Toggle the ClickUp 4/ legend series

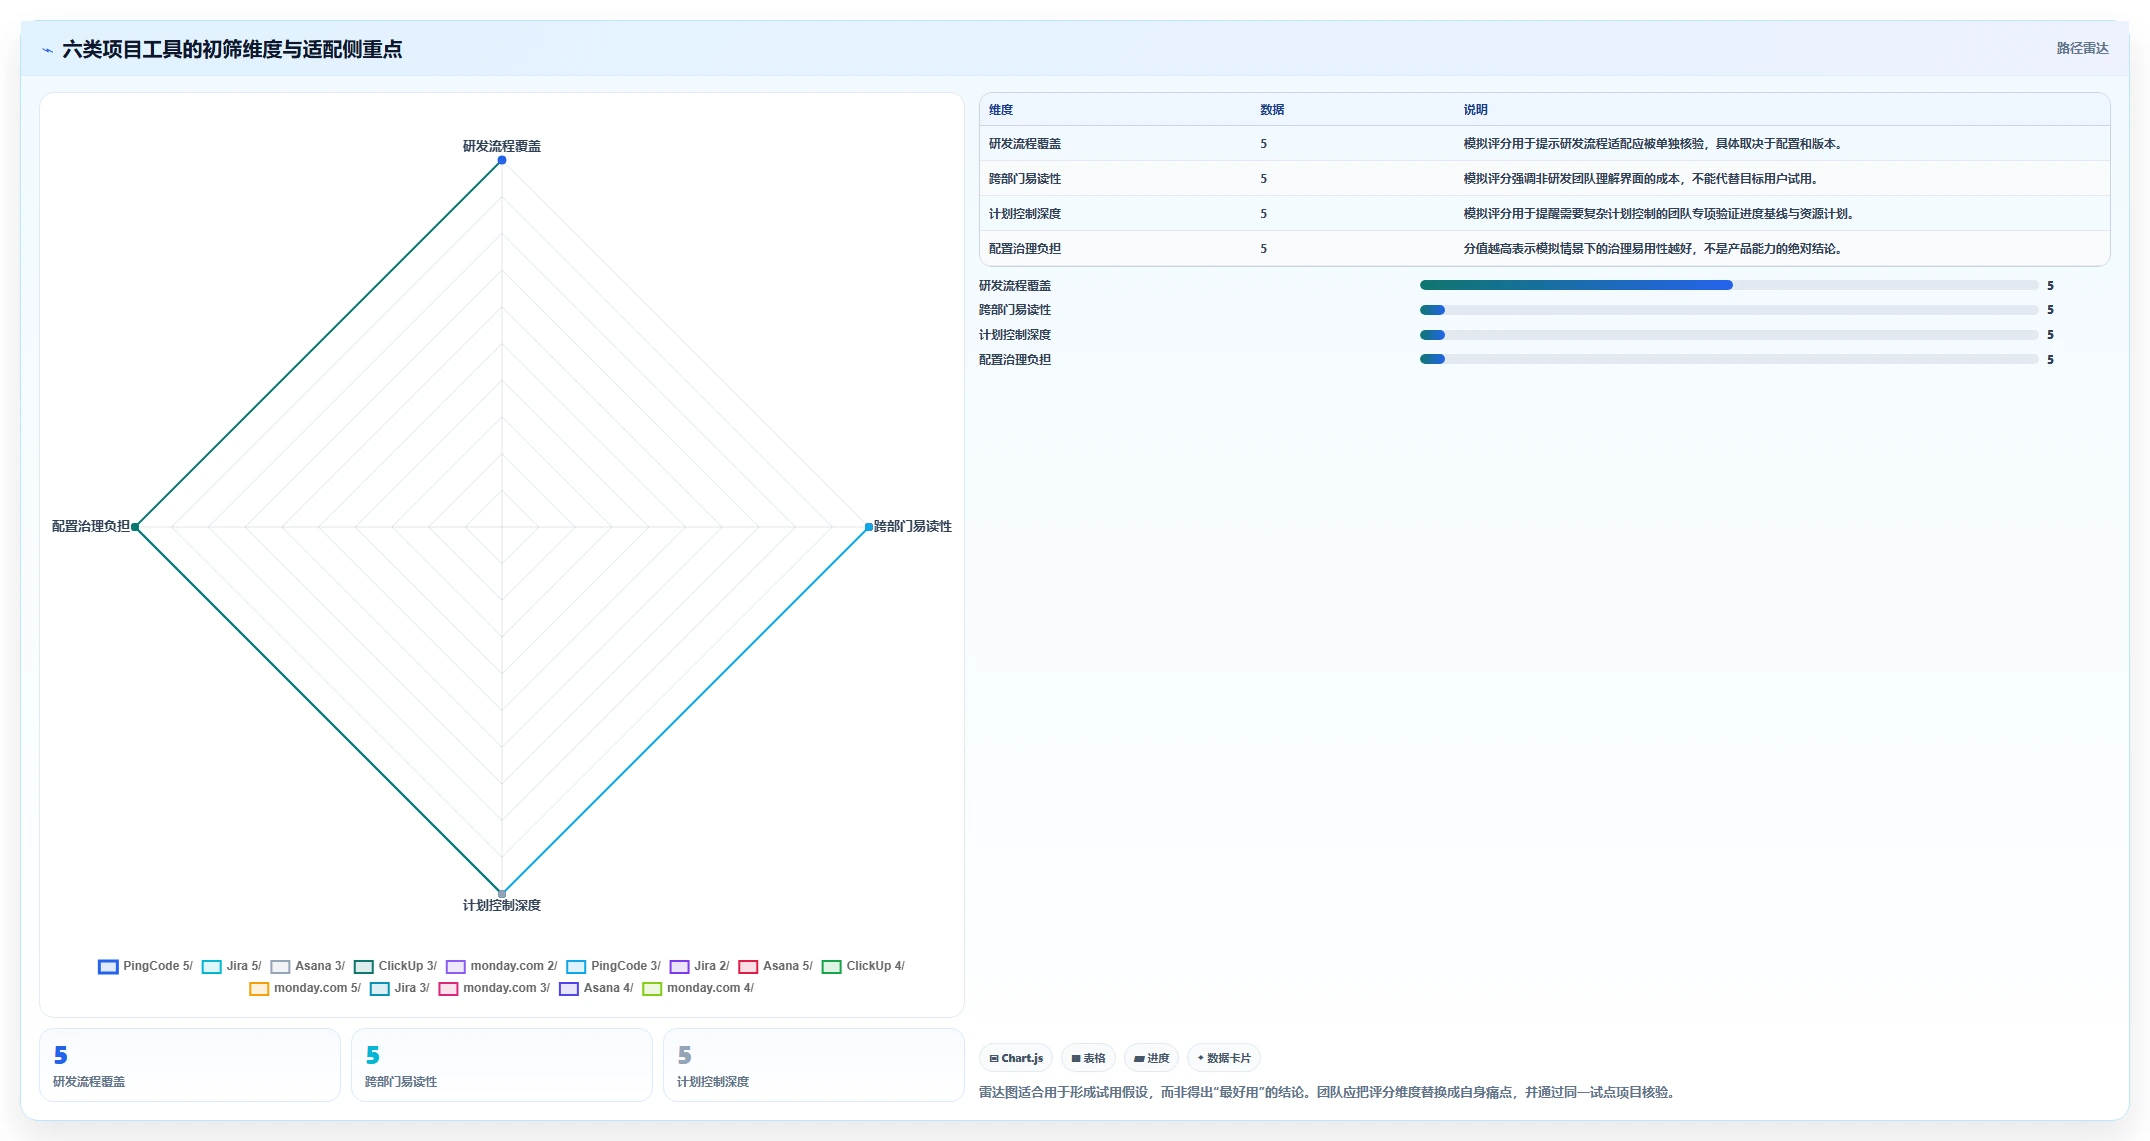click(x=863, y=966)
